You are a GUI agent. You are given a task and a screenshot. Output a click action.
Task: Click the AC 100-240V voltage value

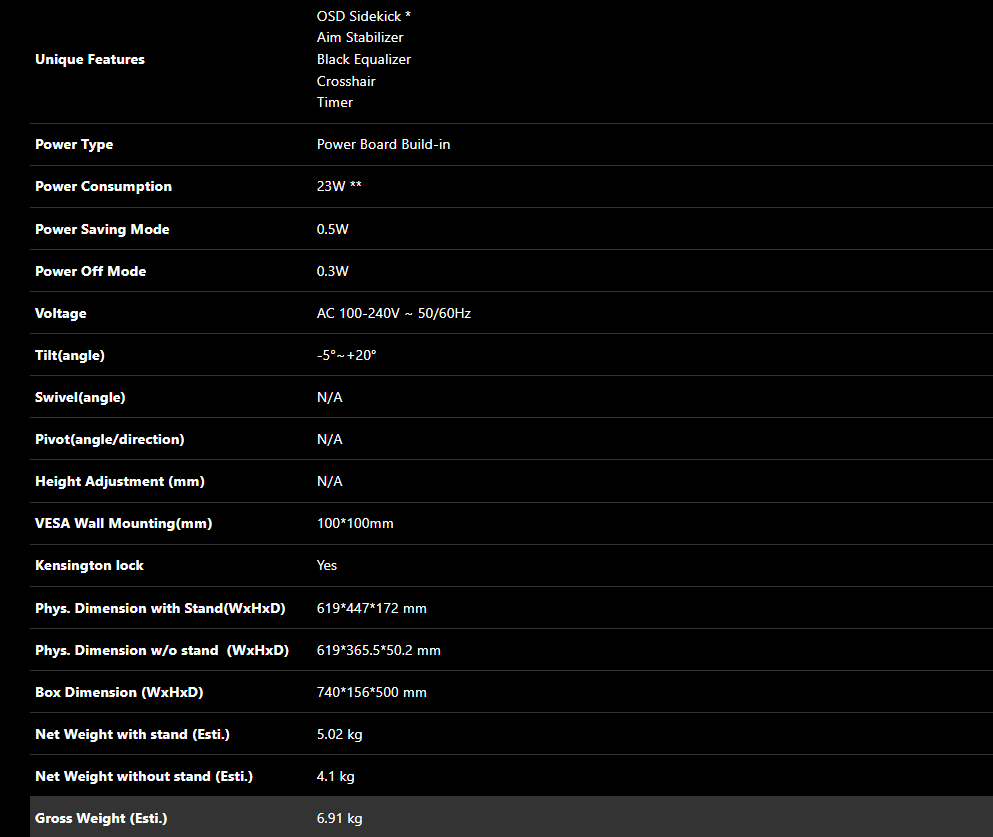(393, 314)
